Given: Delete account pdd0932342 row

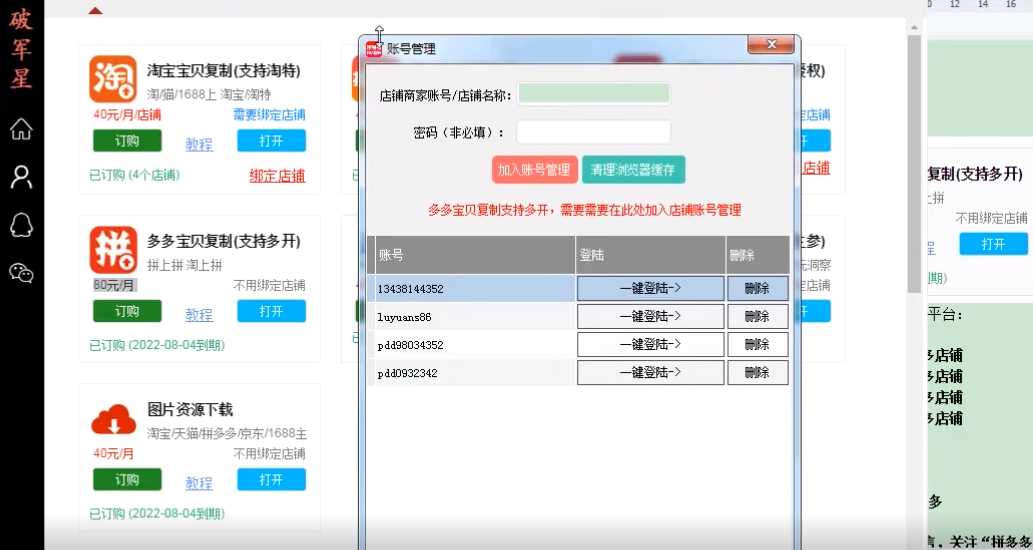Looking at the screenshot, I should (x=758, y=372).
